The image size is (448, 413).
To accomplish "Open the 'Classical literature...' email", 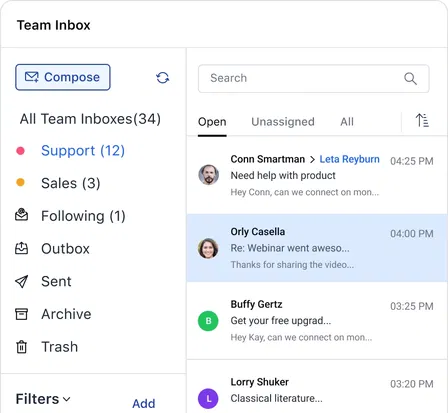I will pyautogui.click(x=276, y=398).
